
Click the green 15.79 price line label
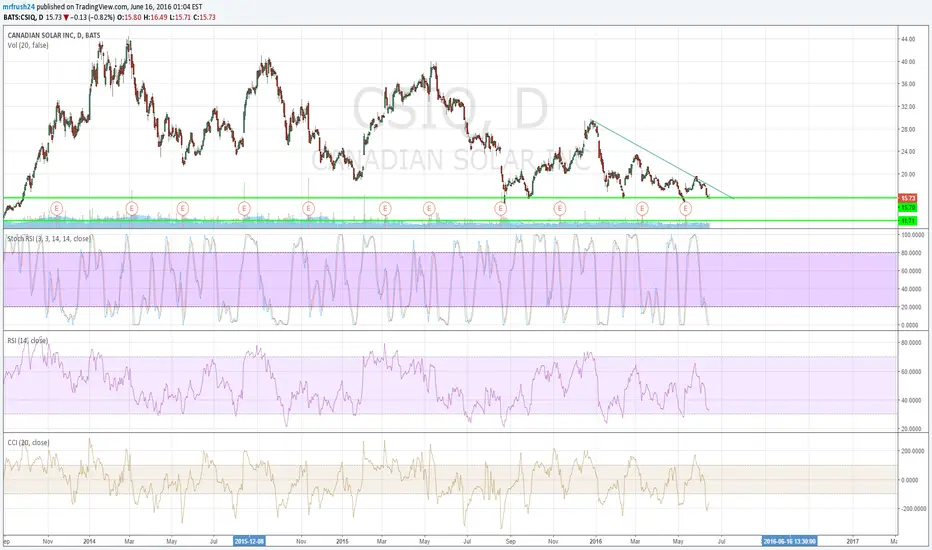point(908,208)
